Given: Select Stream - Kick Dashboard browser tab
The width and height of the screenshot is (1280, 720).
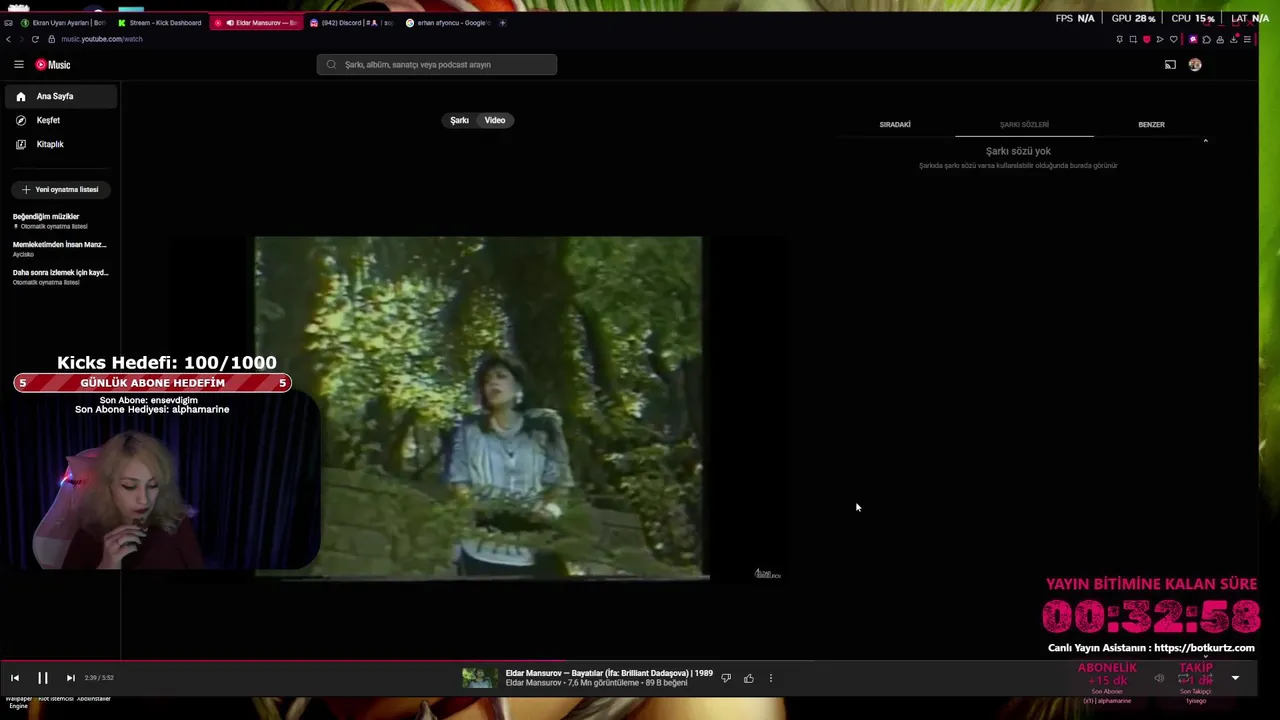Looking at the screenshot, I should click(160, 23).
